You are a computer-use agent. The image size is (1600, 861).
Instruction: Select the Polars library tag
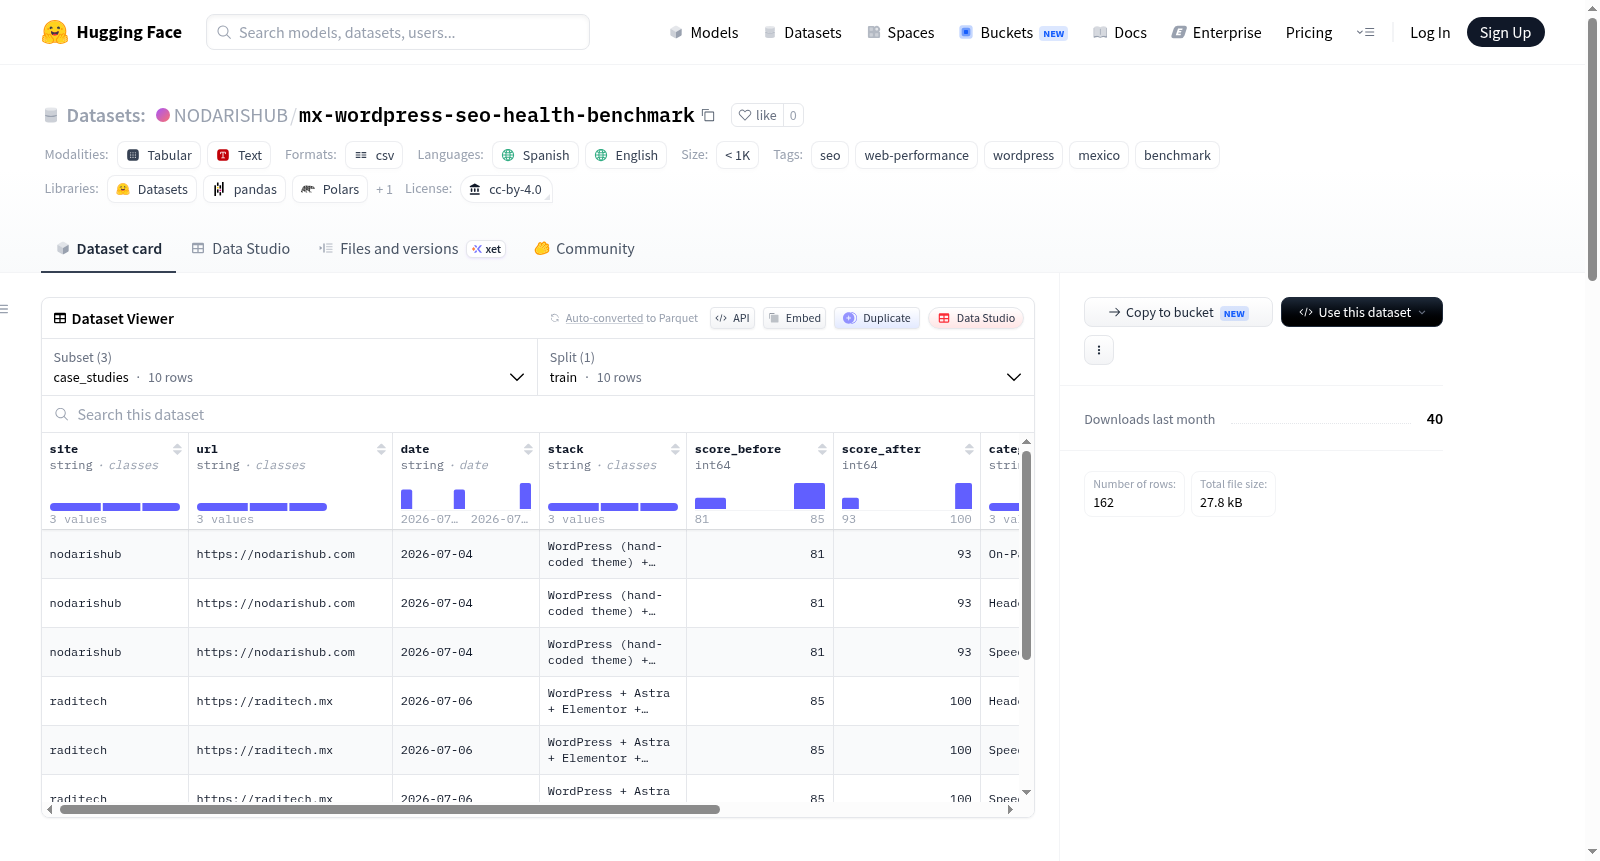[x=330, y=189]
